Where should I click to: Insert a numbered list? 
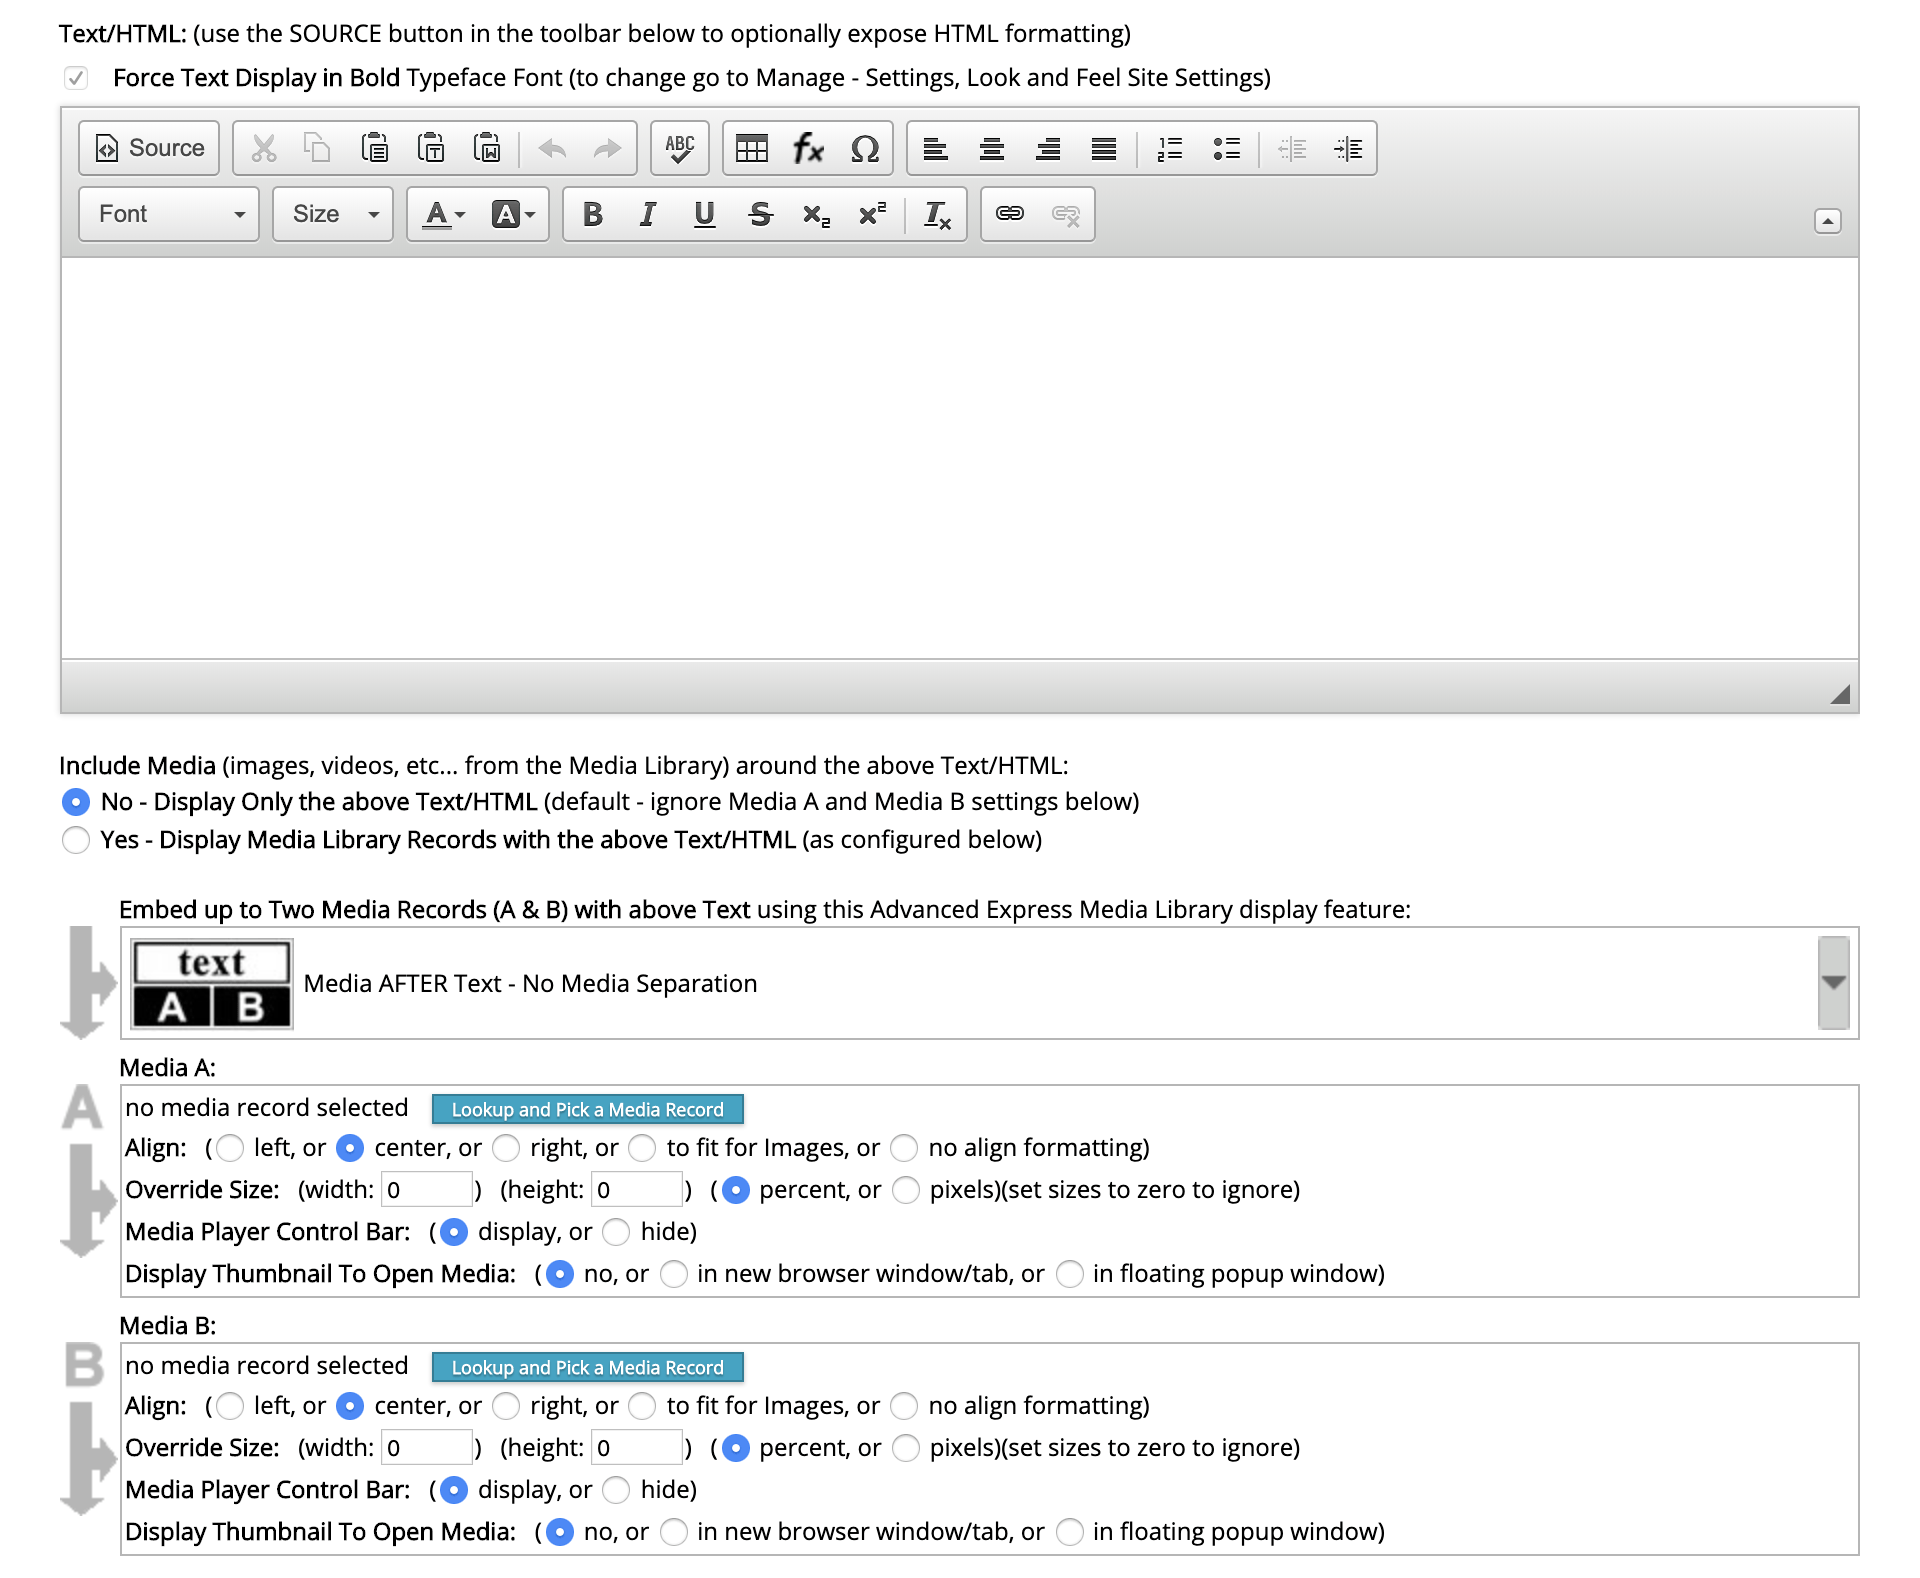pos(1169,149)
